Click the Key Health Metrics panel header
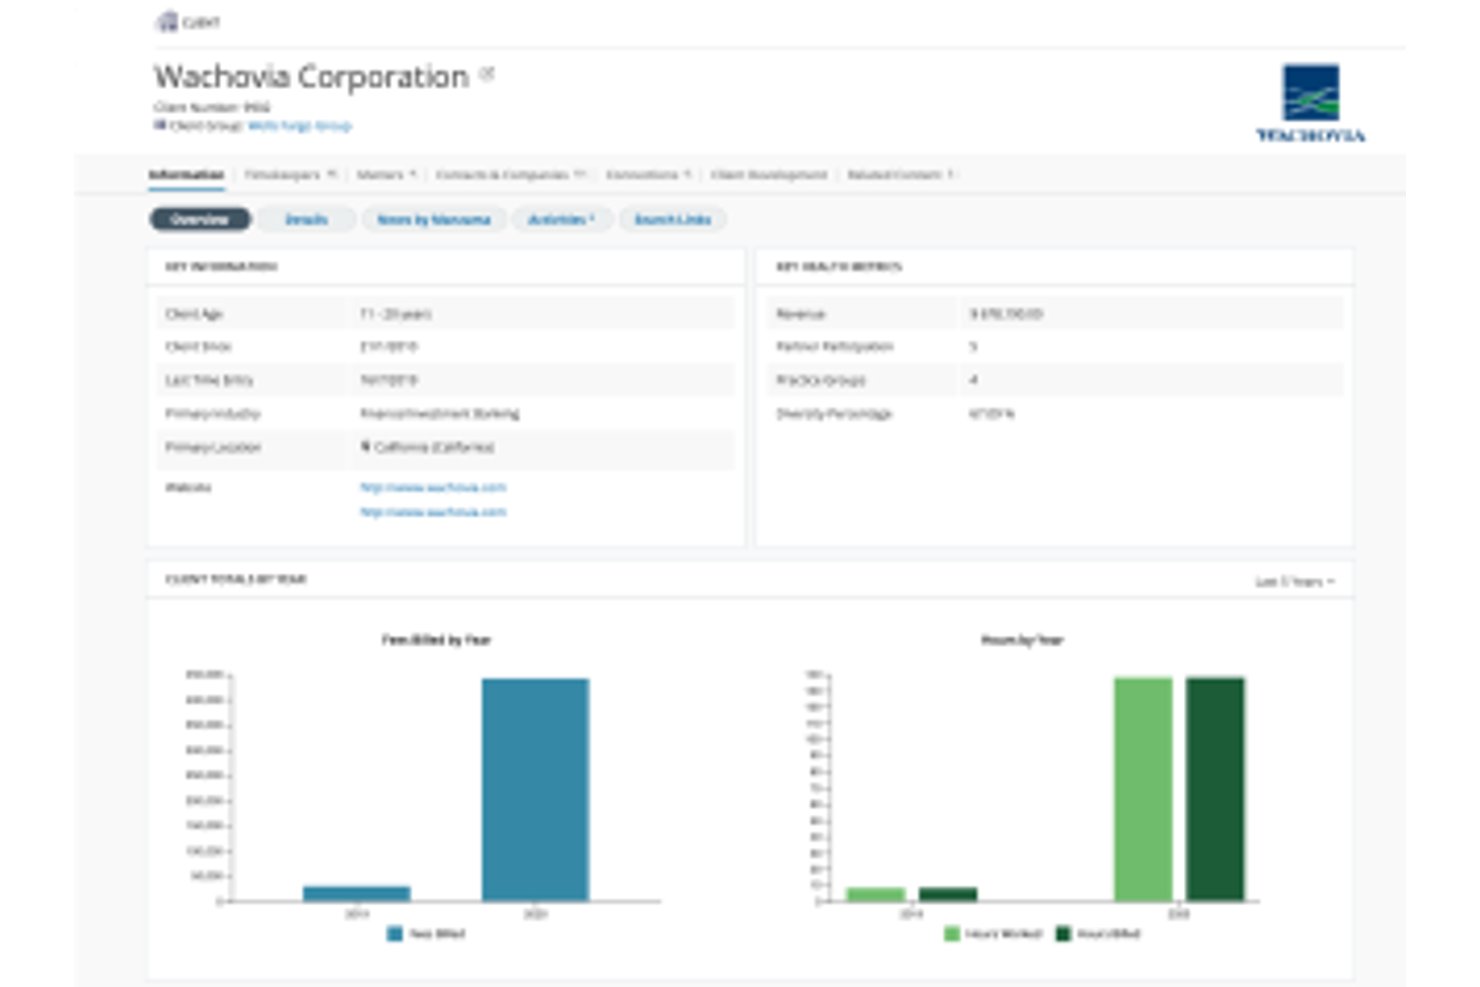Viewport: 1480px width, 987px height. [839, 267]
